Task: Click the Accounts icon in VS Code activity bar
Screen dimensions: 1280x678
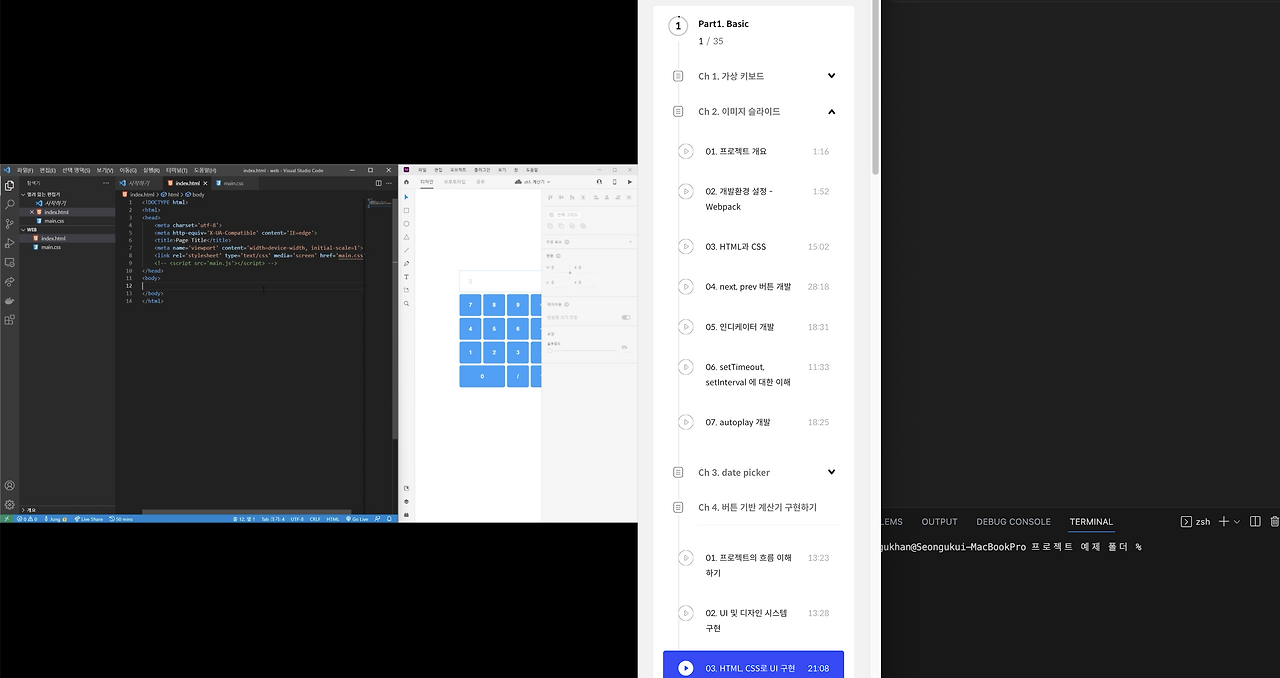Action: (x=9, y=486)
